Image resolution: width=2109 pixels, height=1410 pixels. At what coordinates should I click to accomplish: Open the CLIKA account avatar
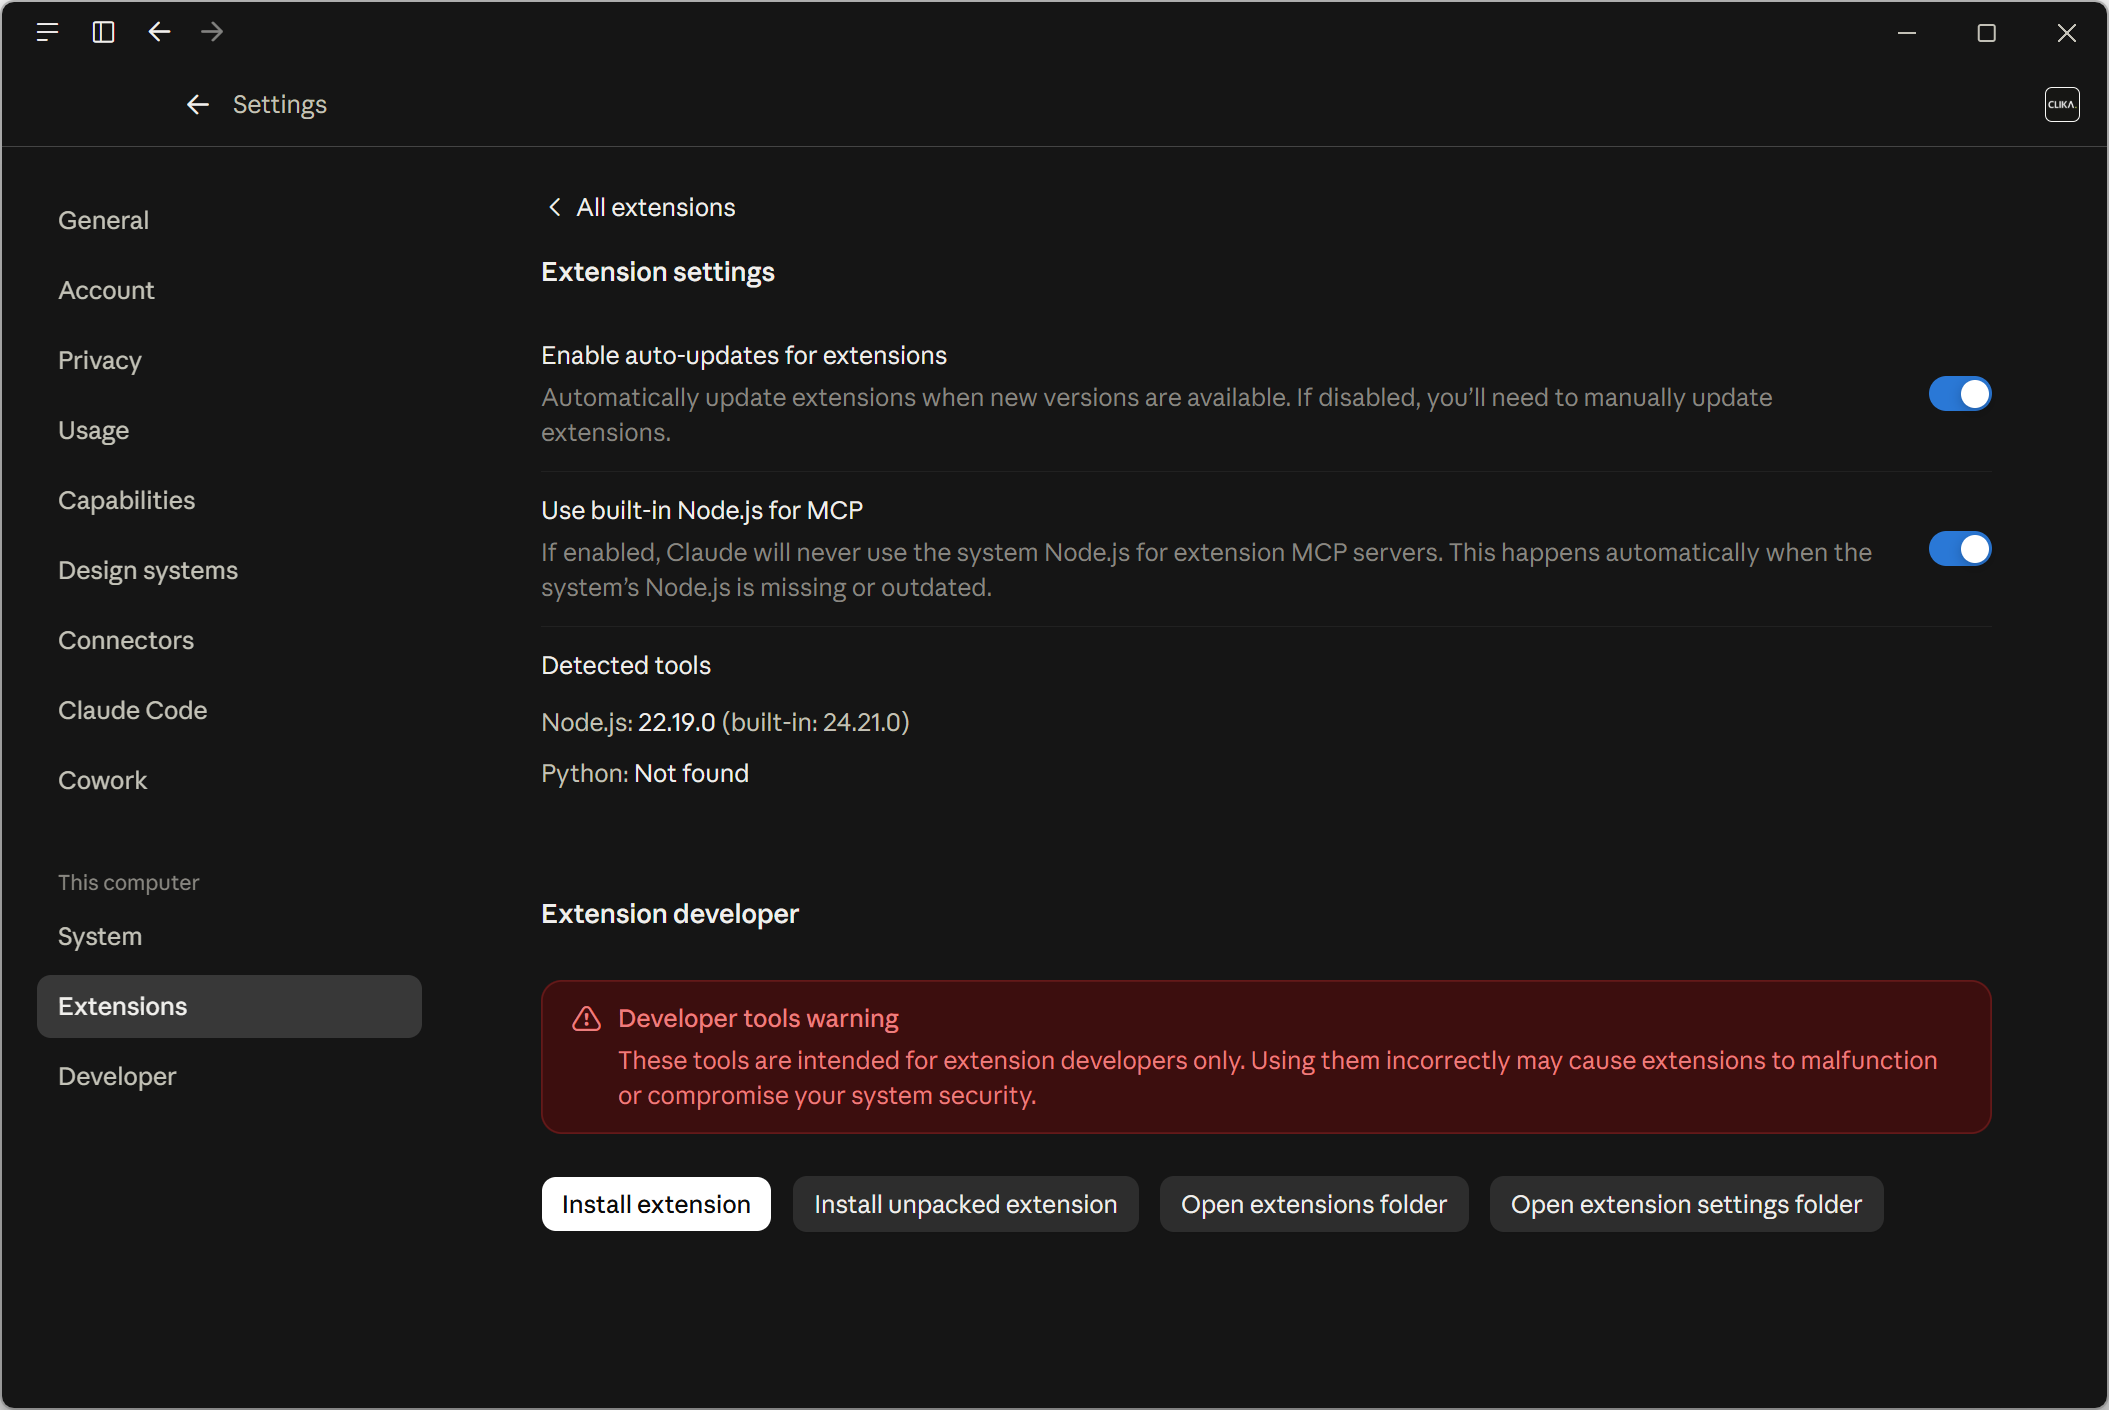point(2062,104)
